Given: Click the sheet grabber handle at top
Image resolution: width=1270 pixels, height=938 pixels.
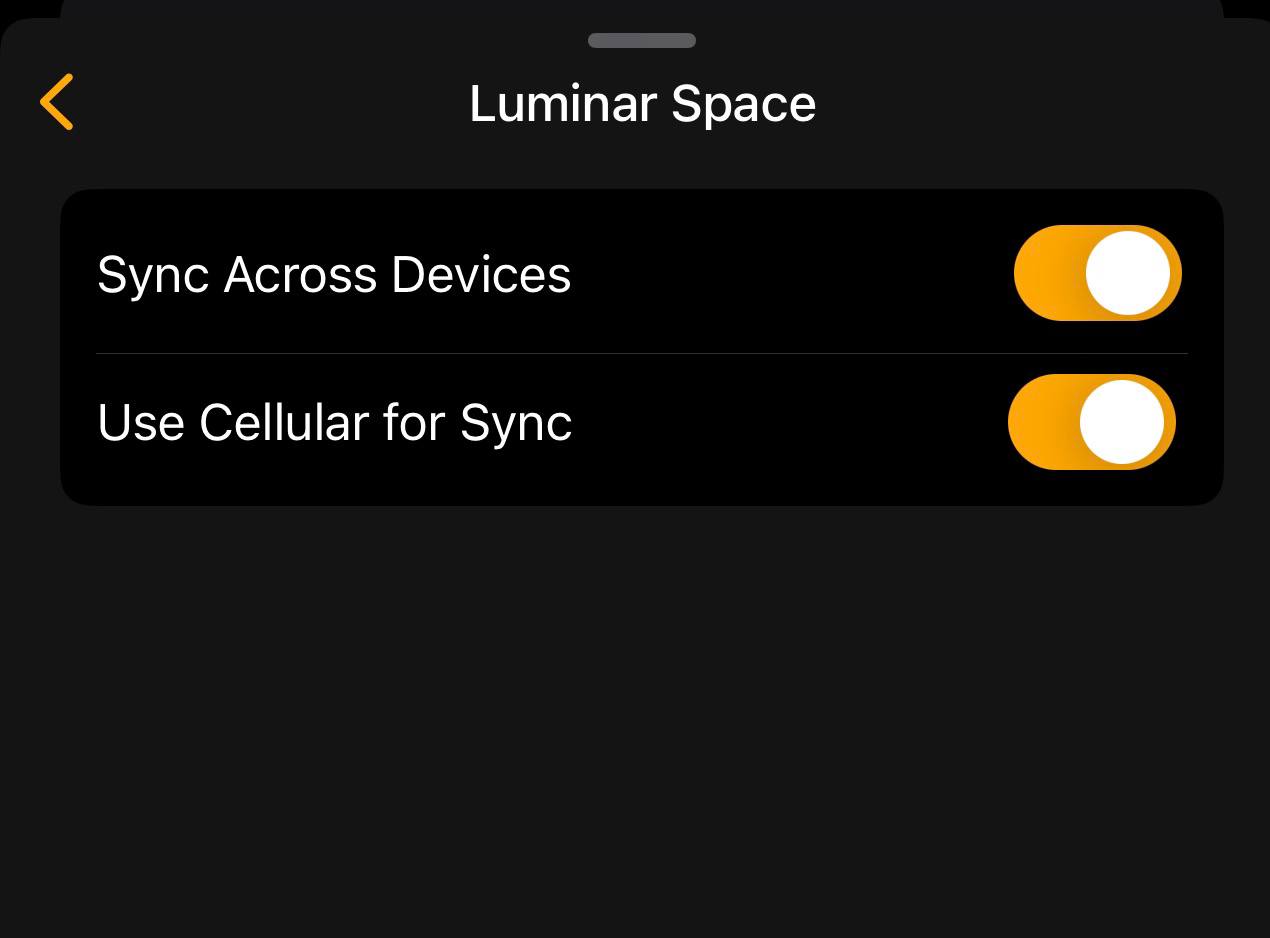Looking at the screenshot, I should (x=642, y=41).
